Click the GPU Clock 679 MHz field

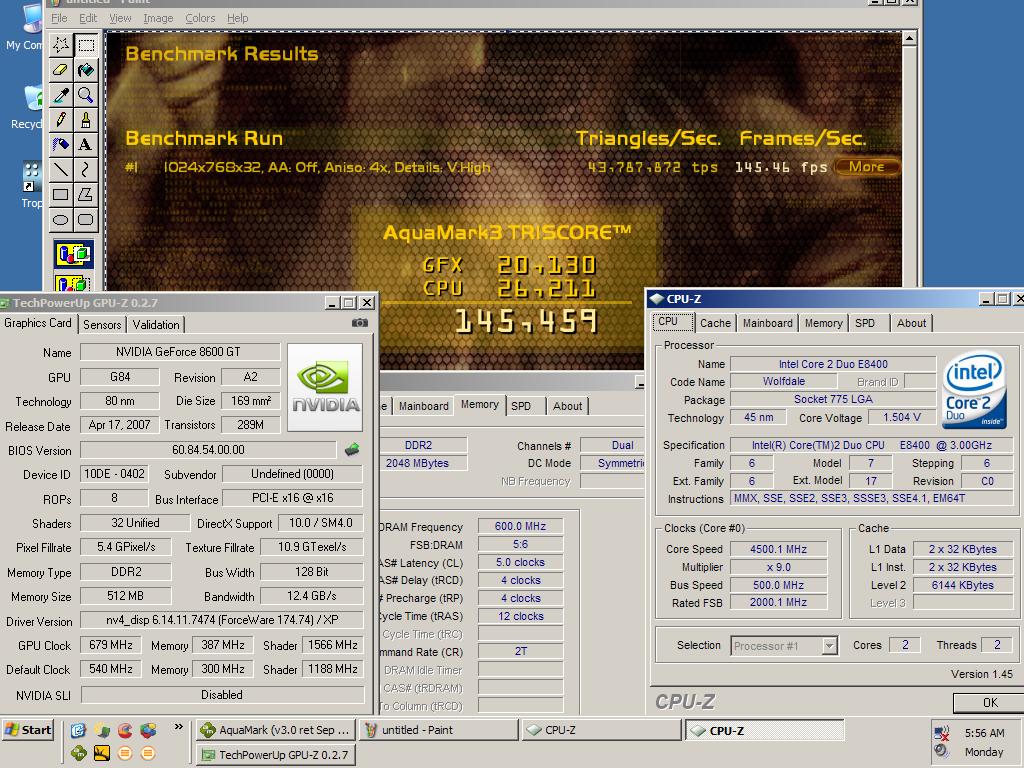pos(110,645)
